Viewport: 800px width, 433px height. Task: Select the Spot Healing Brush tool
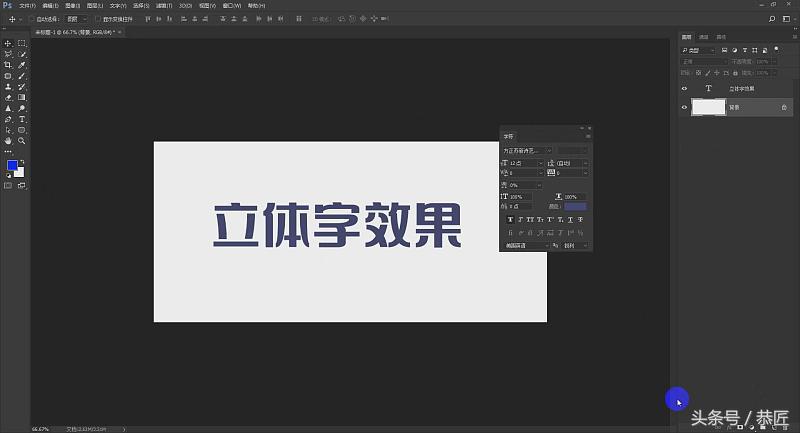(8, 76)
